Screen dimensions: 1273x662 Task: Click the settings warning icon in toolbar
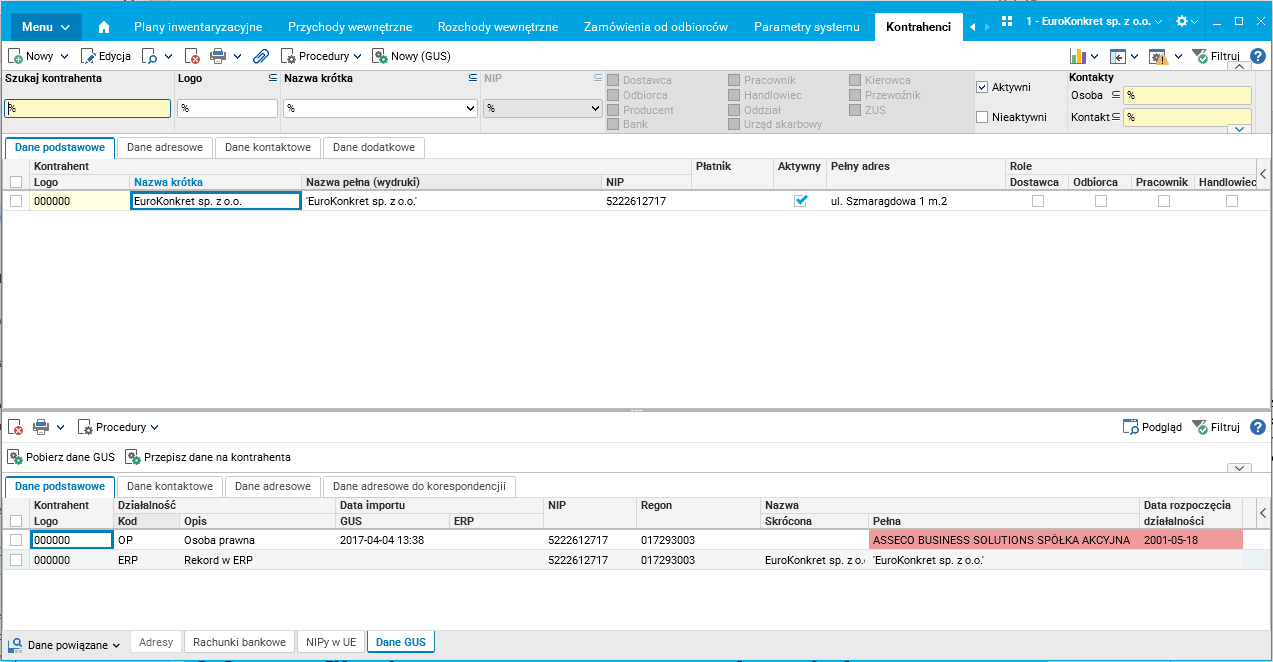click(x=1158, y=56)
